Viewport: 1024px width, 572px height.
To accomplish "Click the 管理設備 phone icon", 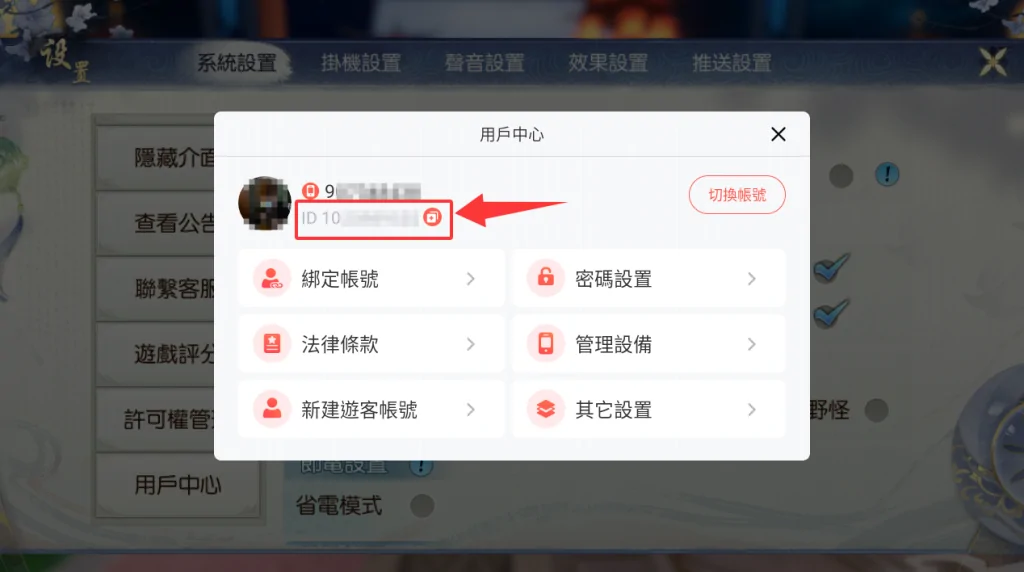I will 545,344.
